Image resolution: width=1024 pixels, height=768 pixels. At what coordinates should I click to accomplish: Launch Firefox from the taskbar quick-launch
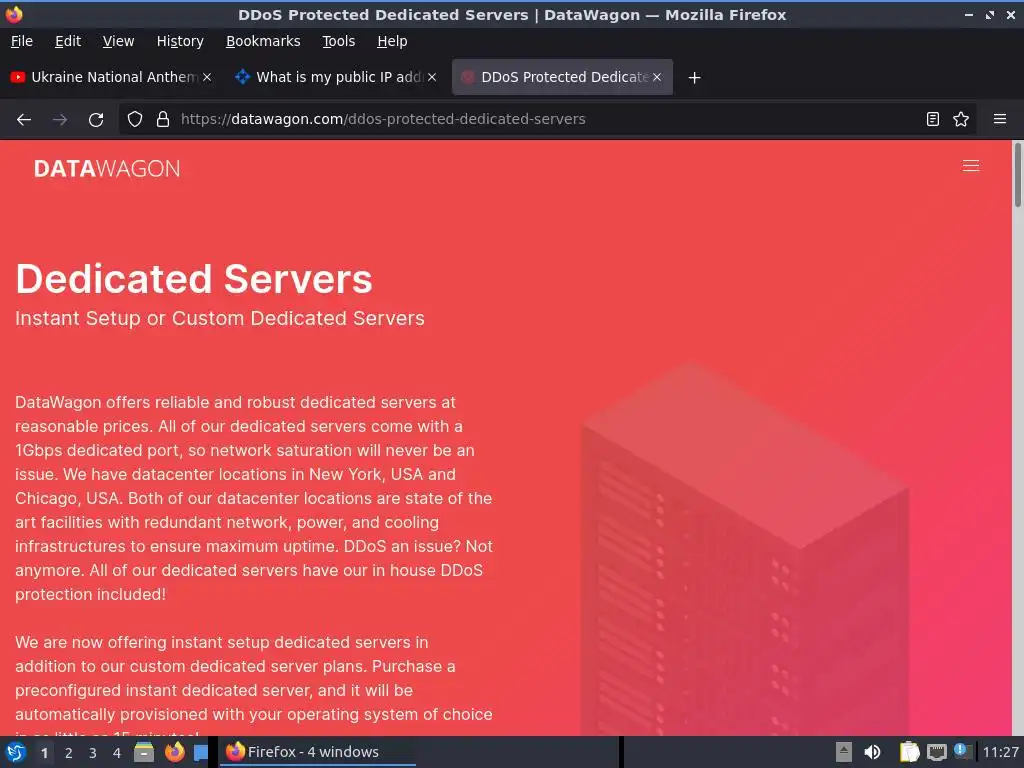coord(174,752)
